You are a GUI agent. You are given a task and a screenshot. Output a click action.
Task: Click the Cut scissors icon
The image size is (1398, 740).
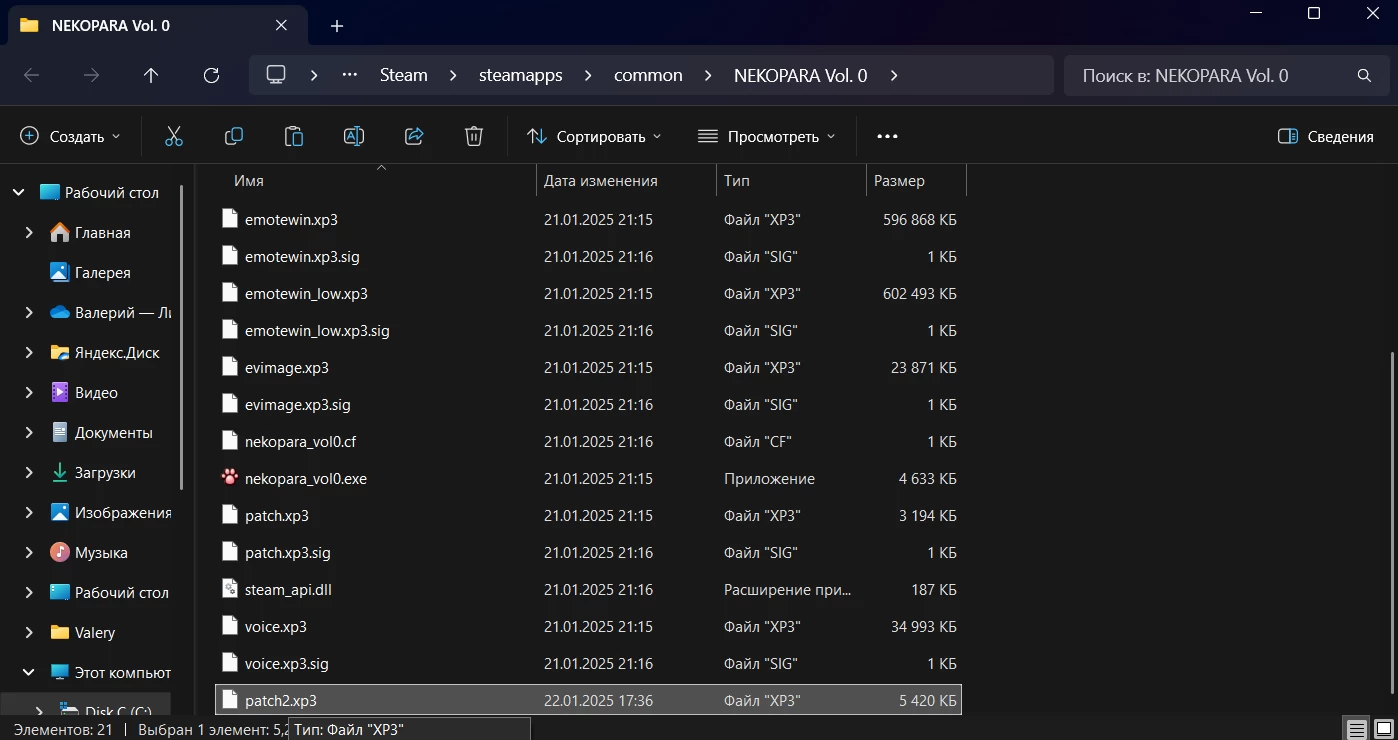tap(174, 136)
